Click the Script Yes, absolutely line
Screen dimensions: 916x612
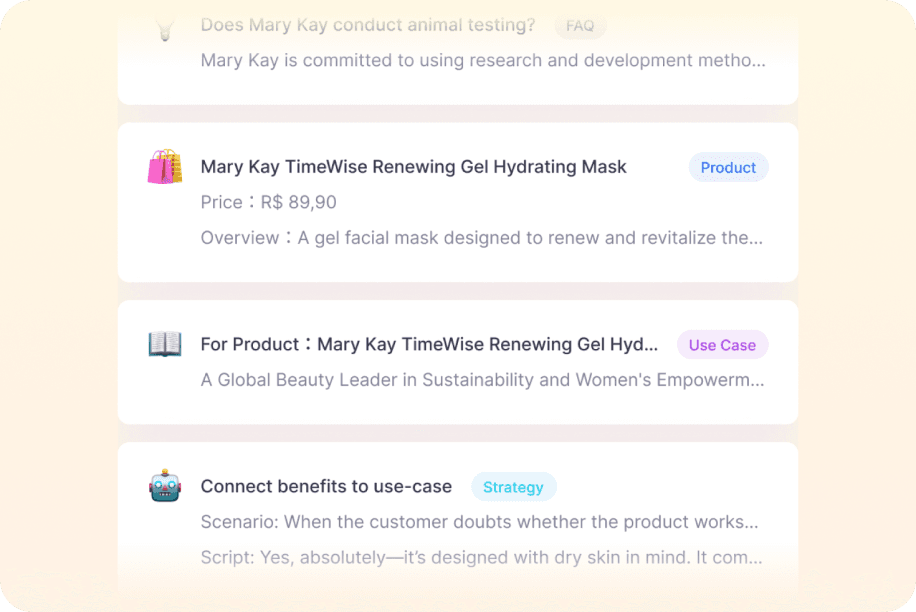click(481, 557)
